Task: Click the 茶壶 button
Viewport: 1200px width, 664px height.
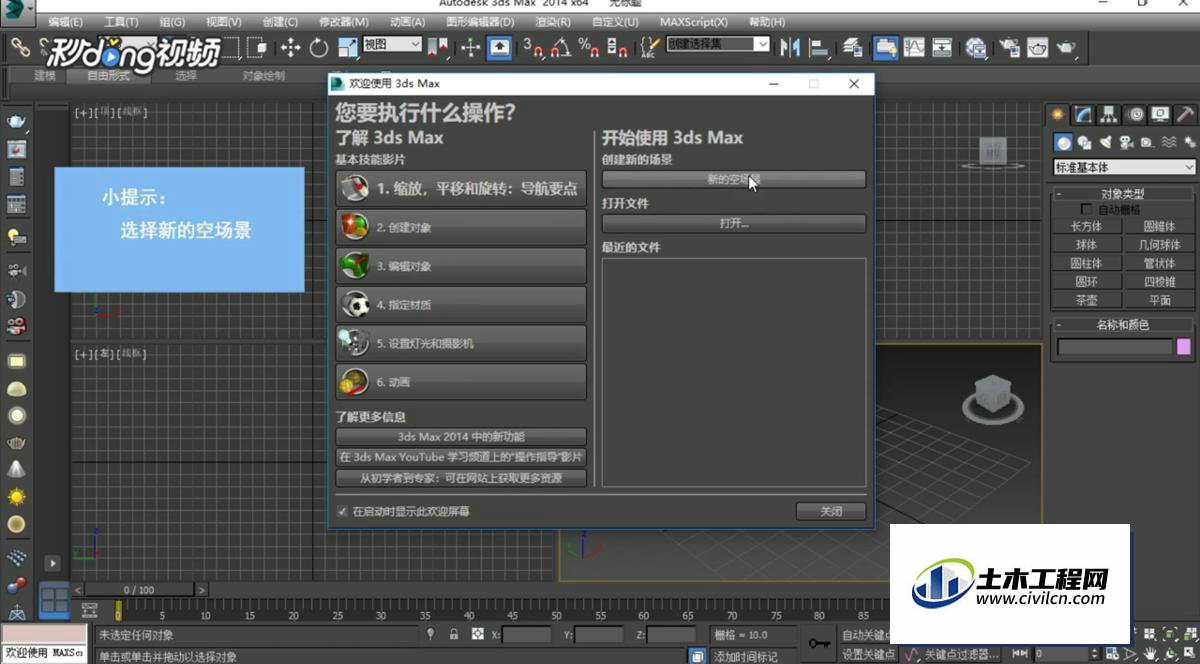Action: [x=1086, y=300]
